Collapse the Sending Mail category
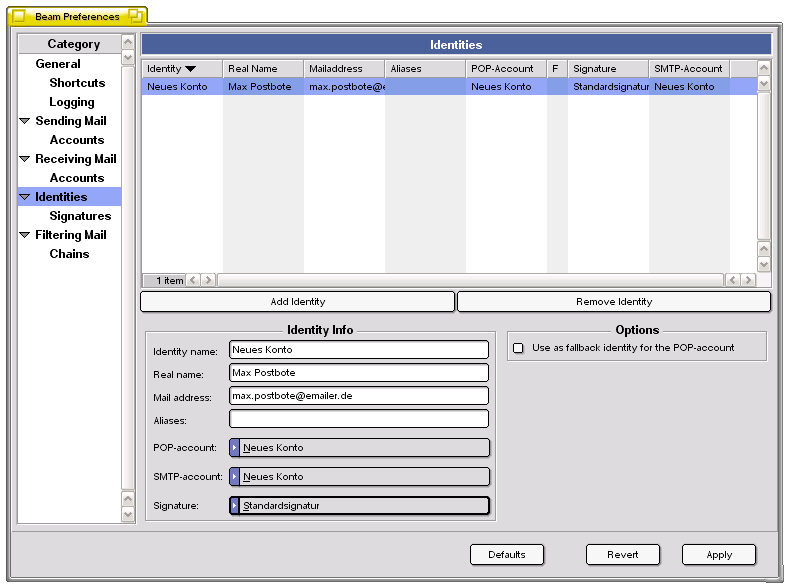The height and width of the screenshot is (585, 788). [x=25, y=121]
